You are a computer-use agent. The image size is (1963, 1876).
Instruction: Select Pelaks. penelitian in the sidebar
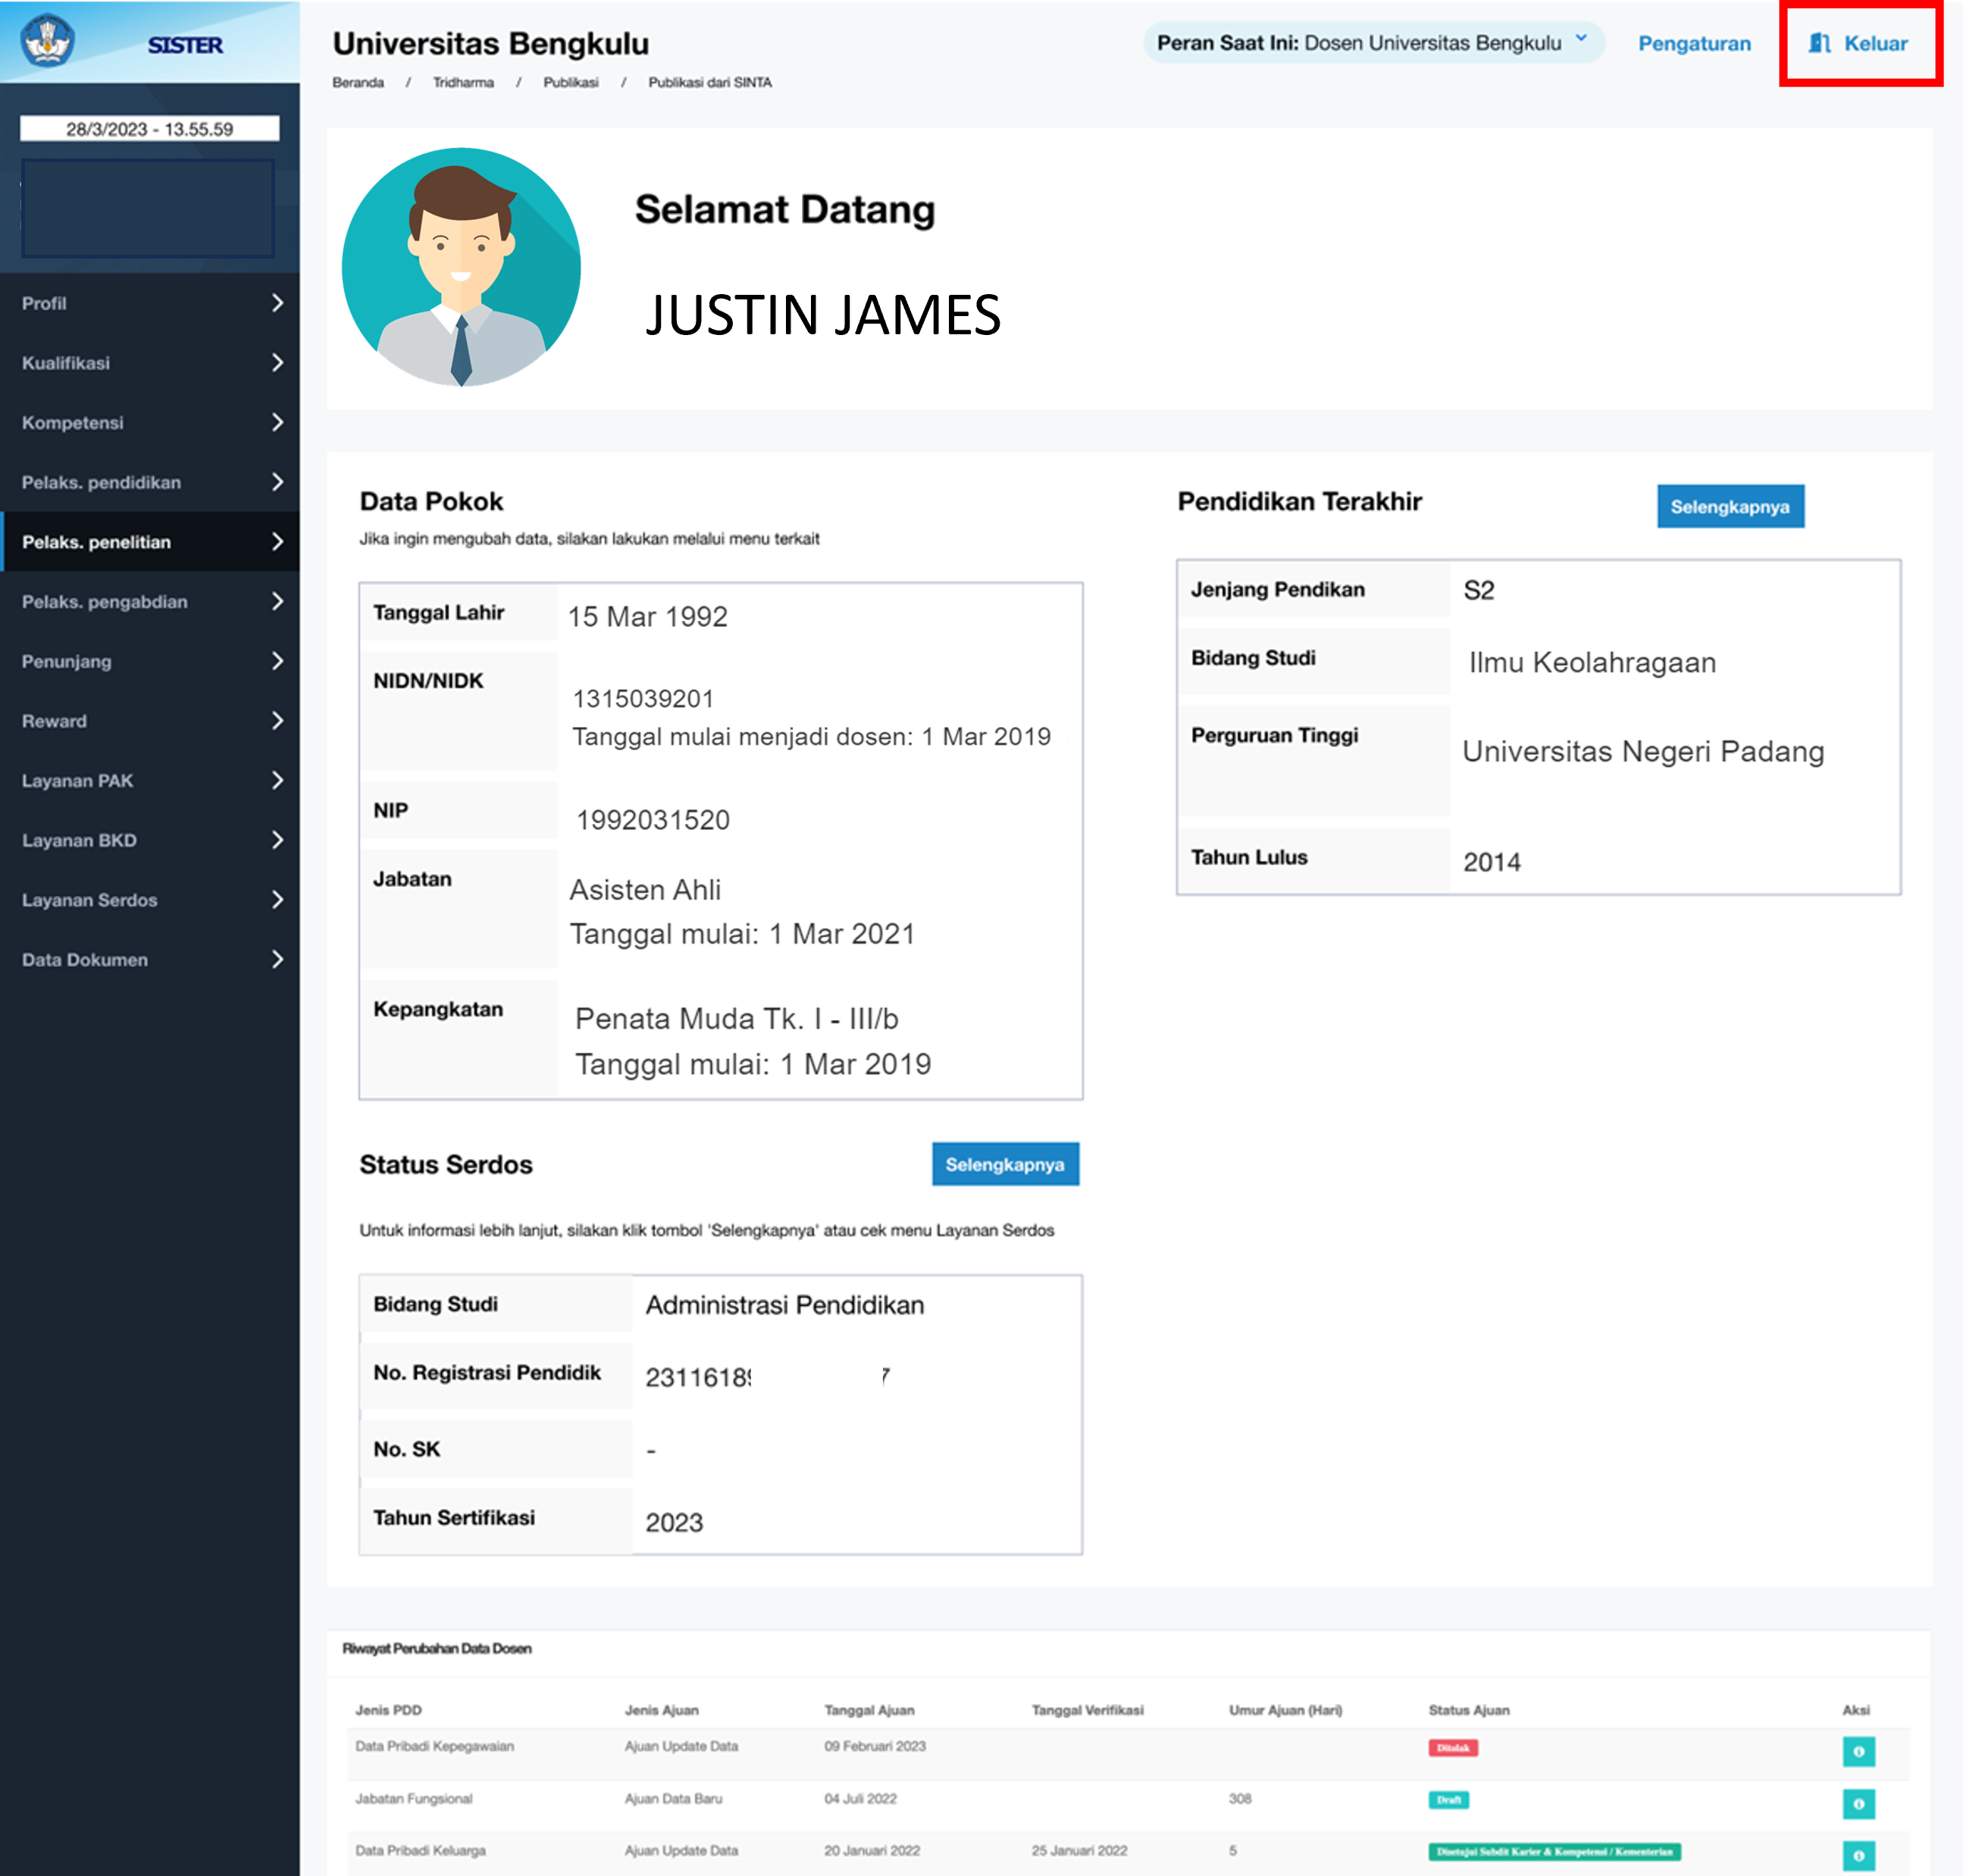point(150,542)
